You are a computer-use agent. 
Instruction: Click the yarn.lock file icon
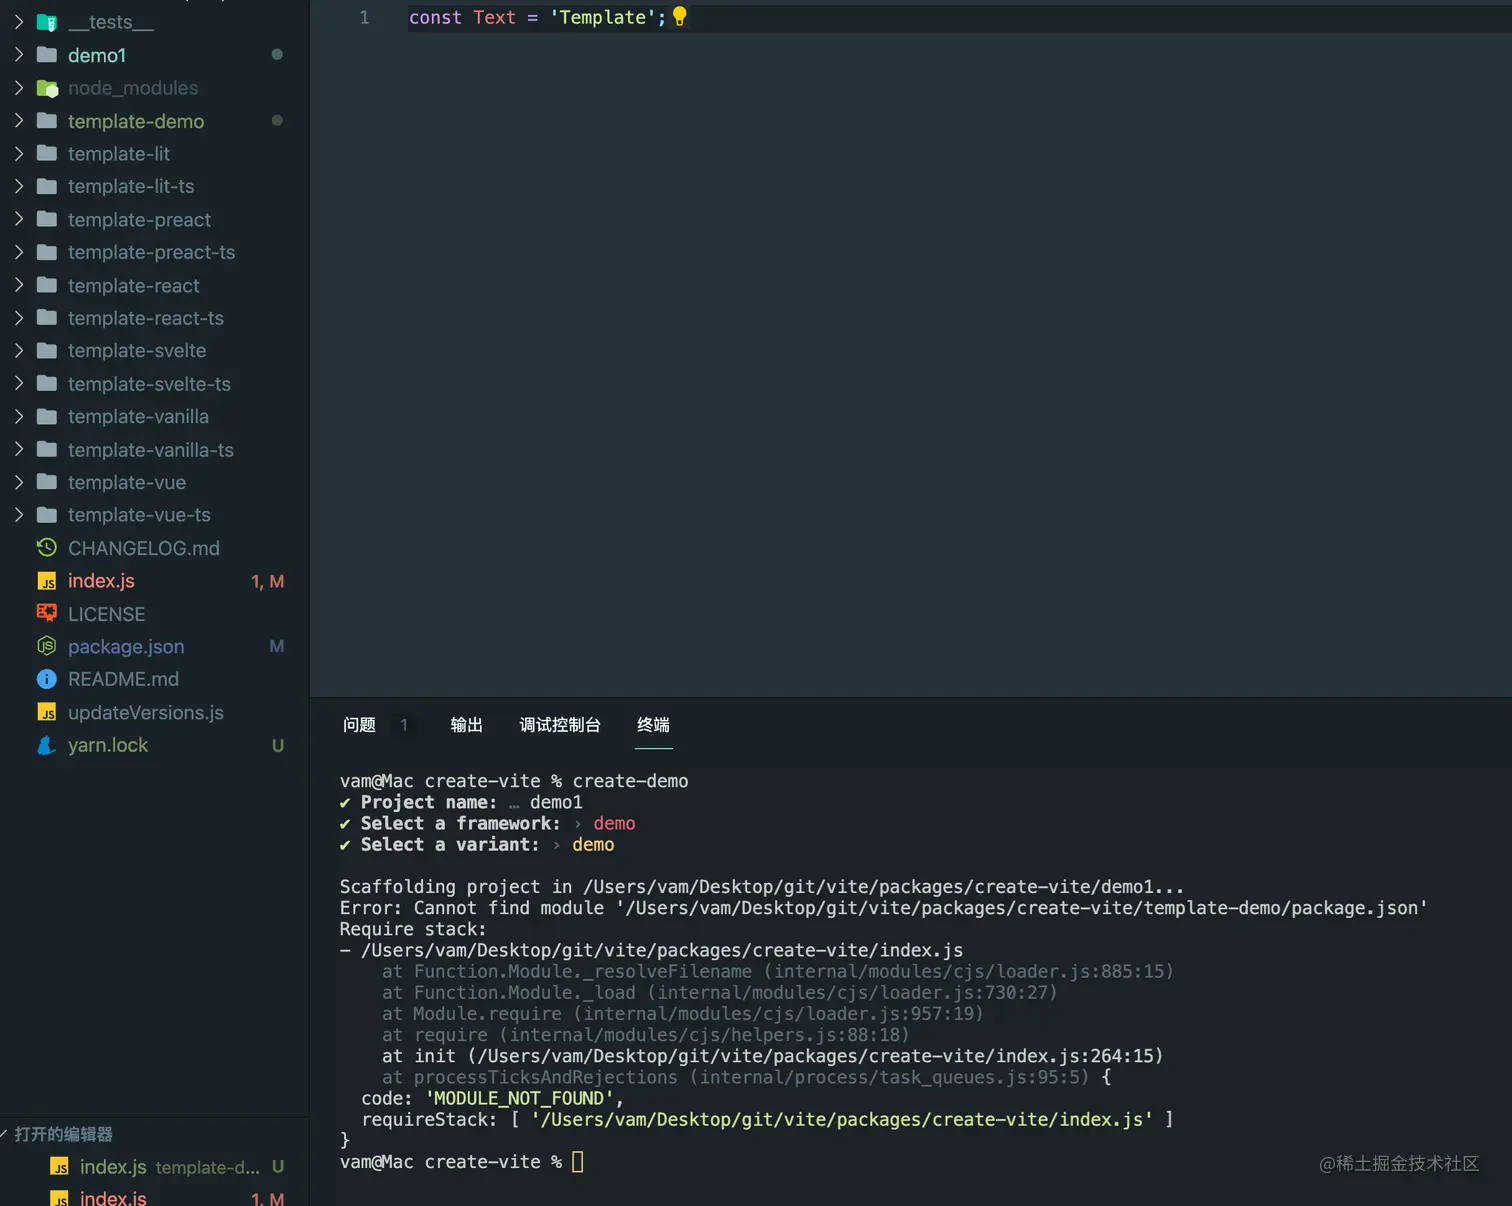[x=46, y=745]
